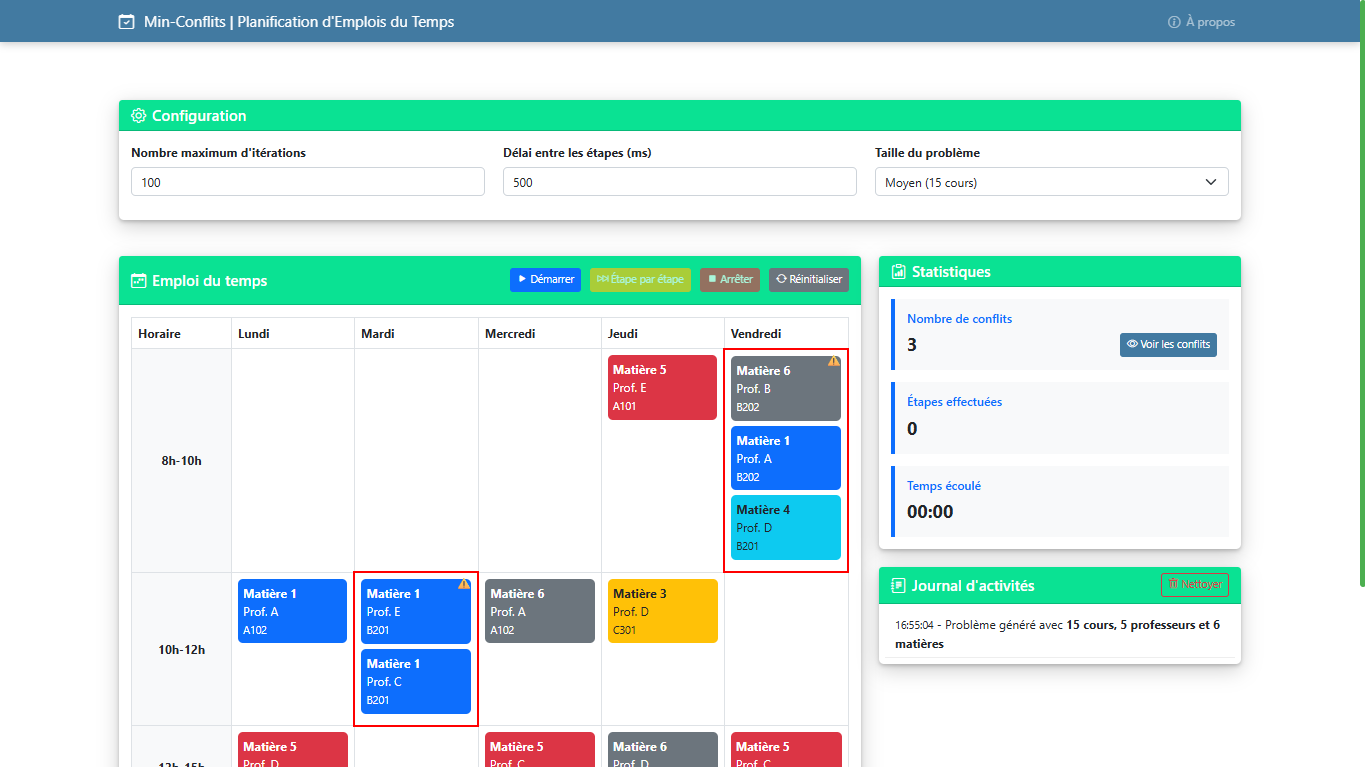Select the Matière 4 Prof. D card
The image size is (1365, 767).
(x=786, y=527)
